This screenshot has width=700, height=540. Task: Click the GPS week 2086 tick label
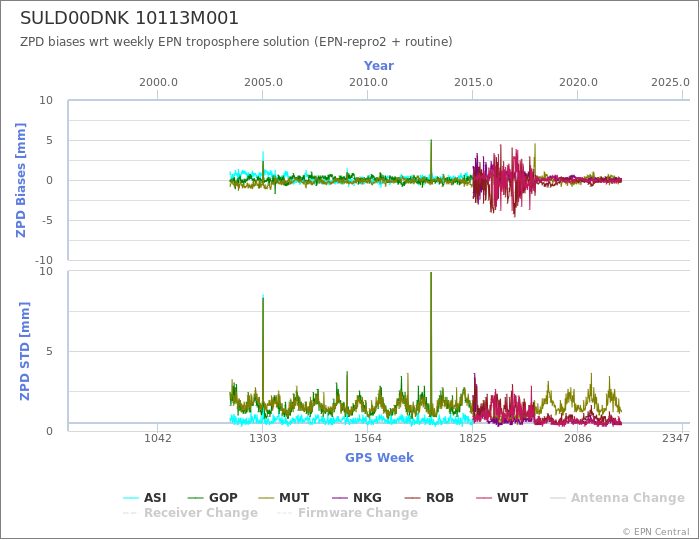pyautogui.click(x=578, y=438)
